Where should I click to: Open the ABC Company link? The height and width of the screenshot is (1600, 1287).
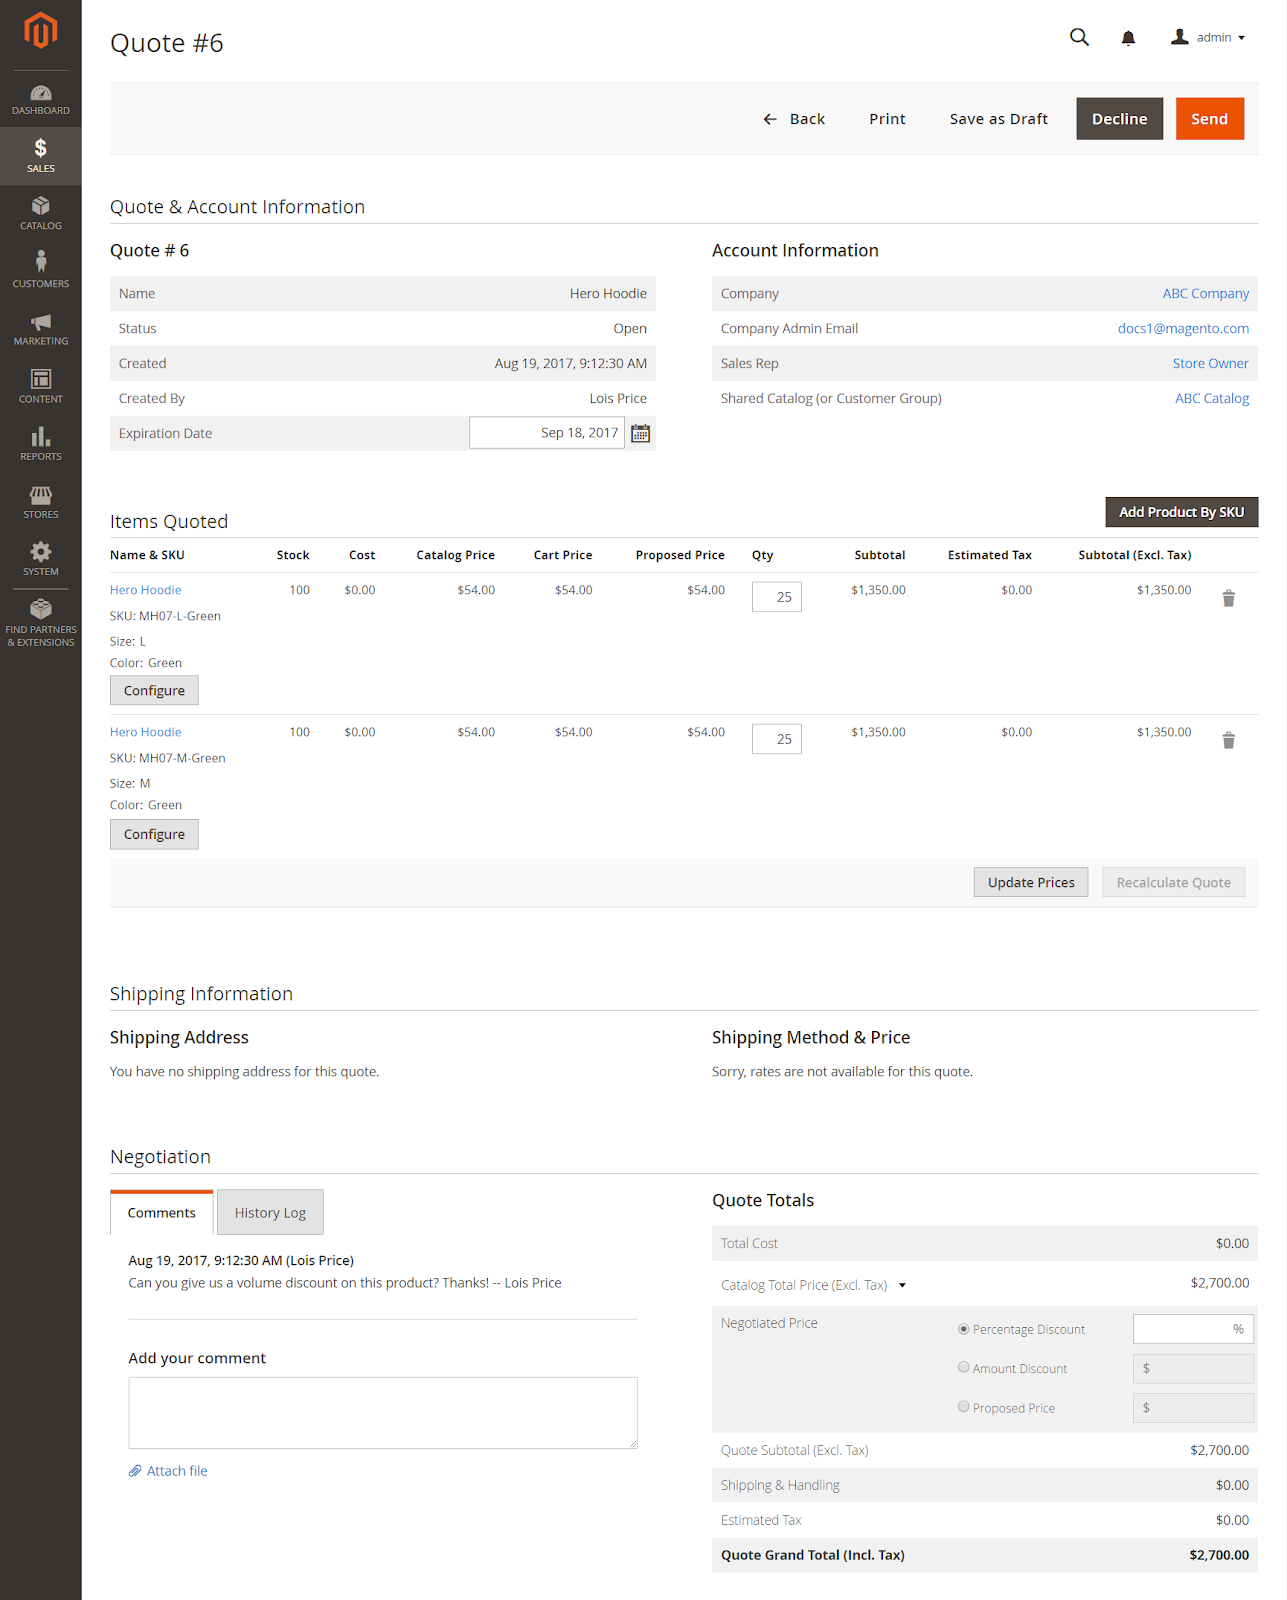tap(1206, 293)
